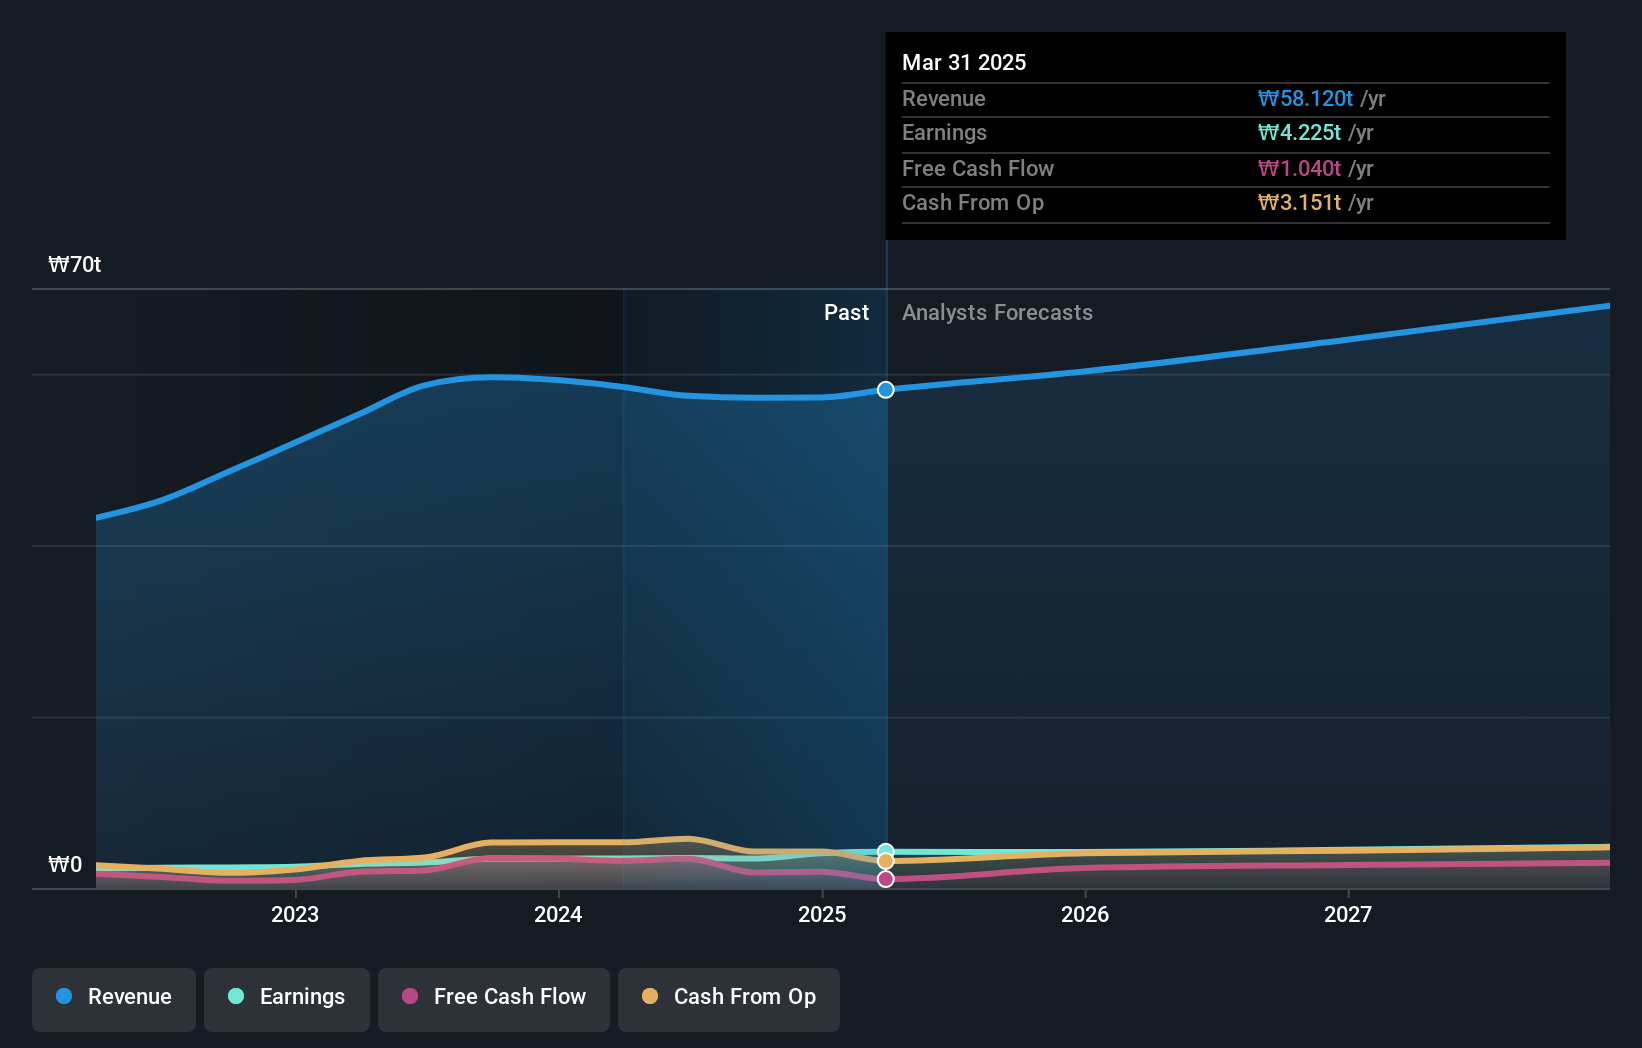Toggle the Free Cash Flow legend button
This screenshot has width=1642, height=1048.
(x=494, y=999)
